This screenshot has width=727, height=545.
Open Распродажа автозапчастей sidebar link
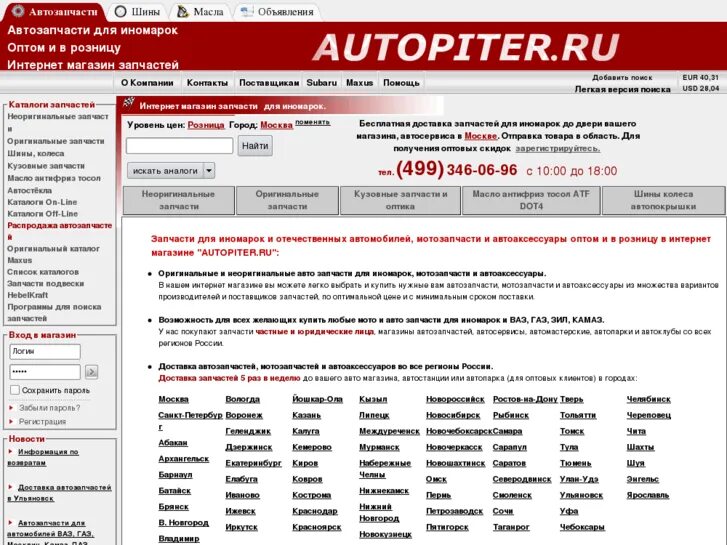[59, 231]
